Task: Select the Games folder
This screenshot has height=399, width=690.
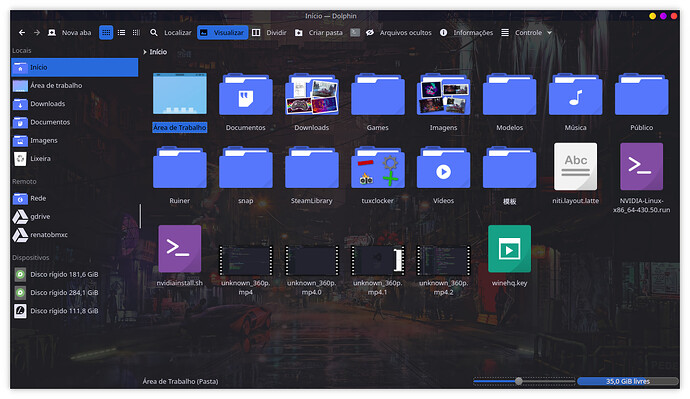Action: pos(378,94)
